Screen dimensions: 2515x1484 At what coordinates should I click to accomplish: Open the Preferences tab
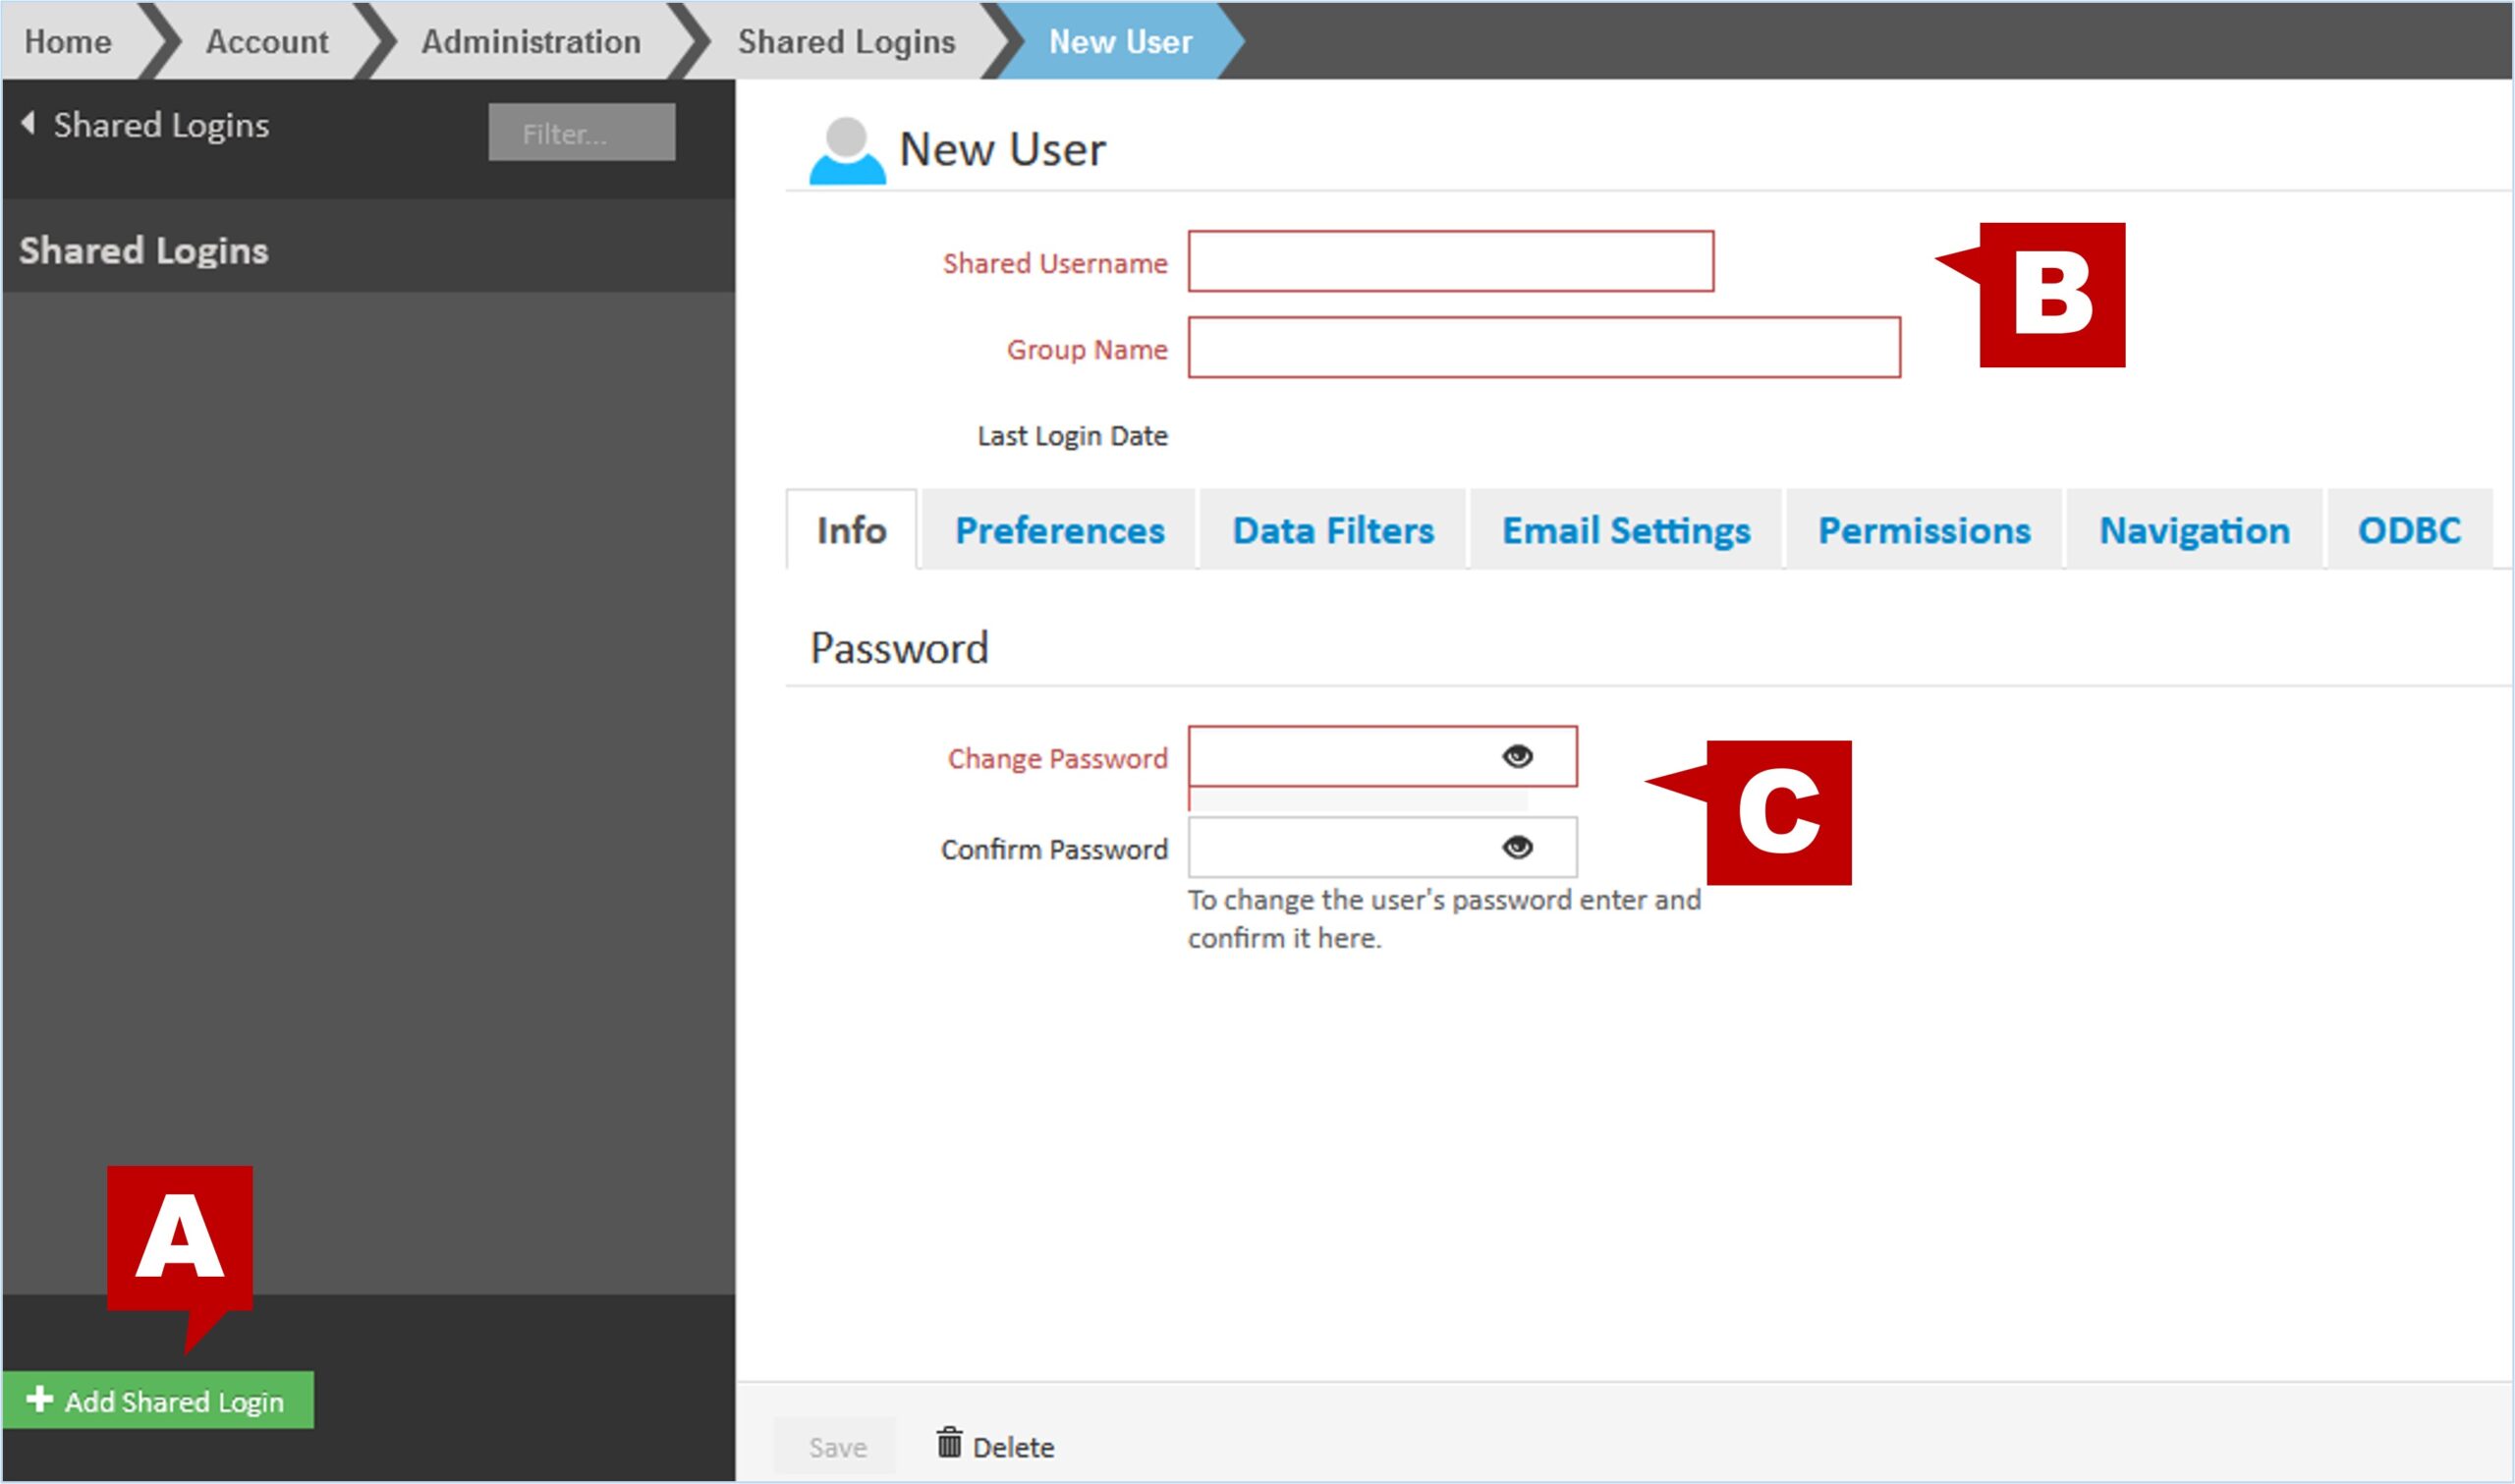(1059, 530)
